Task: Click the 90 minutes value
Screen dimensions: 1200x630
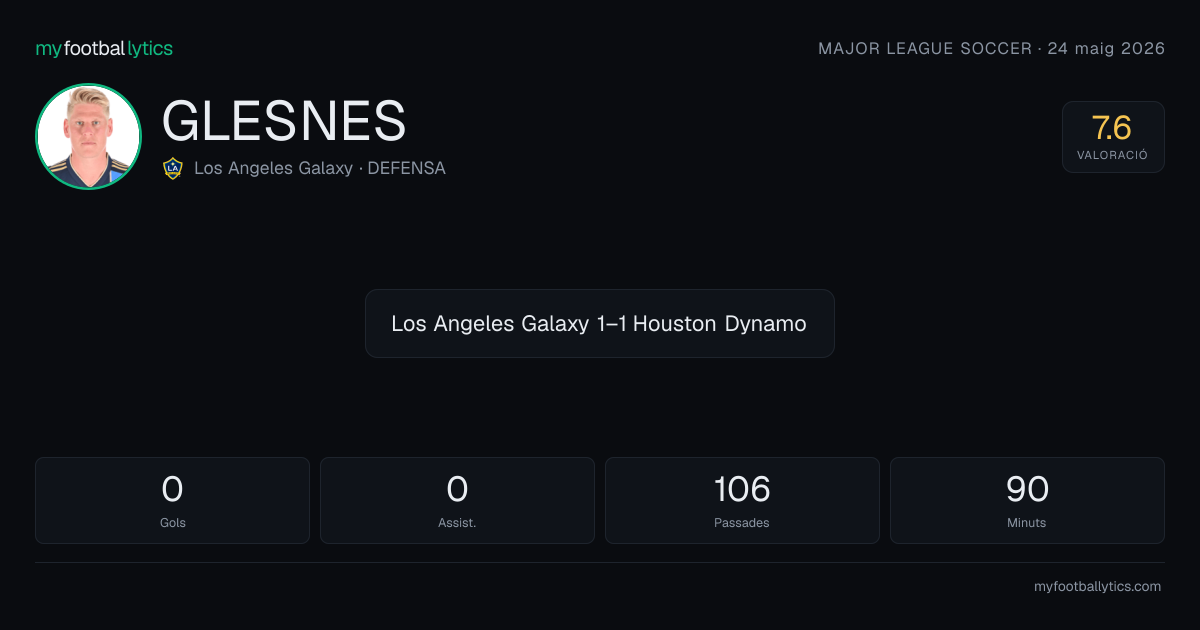Action: pyautogui.click(x=1027, y=489)
